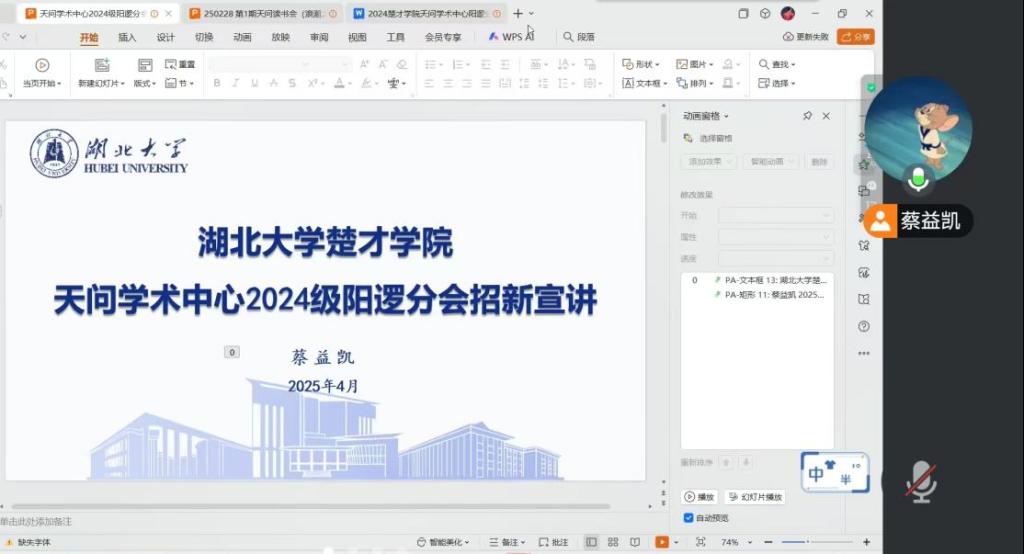
Task: Click the slide sorter view icon in status bar
Action: click(x=613, y=542)
